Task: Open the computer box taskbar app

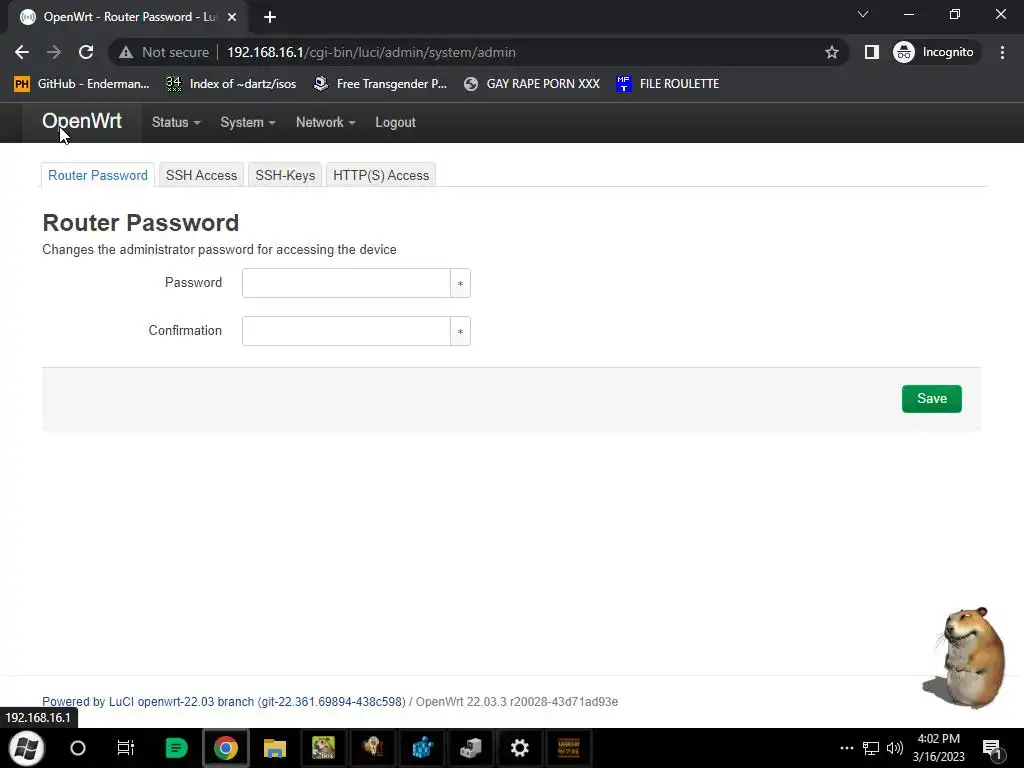Action: coord(471,748)
